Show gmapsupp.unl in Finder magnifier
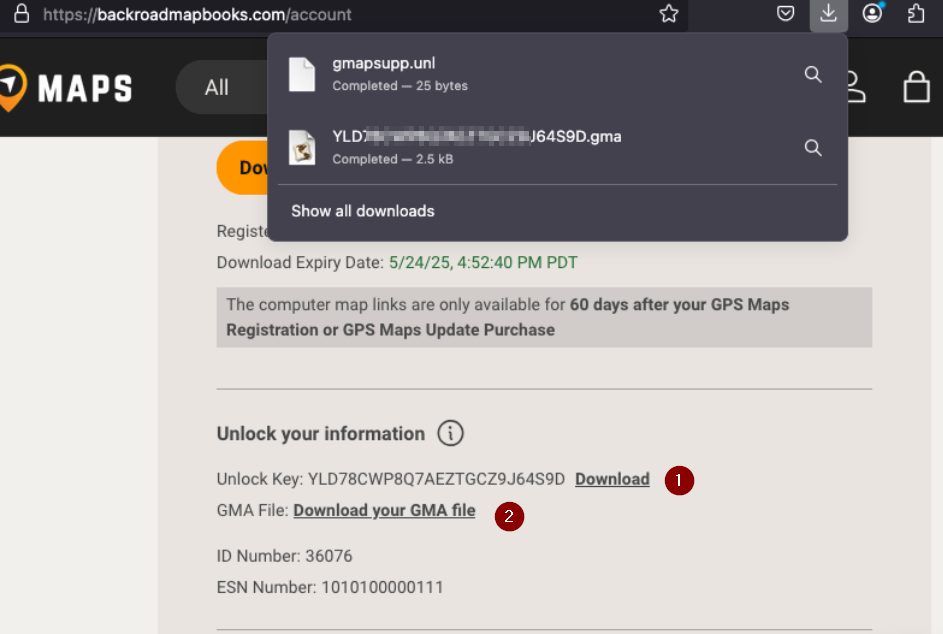 pos(813,75)
